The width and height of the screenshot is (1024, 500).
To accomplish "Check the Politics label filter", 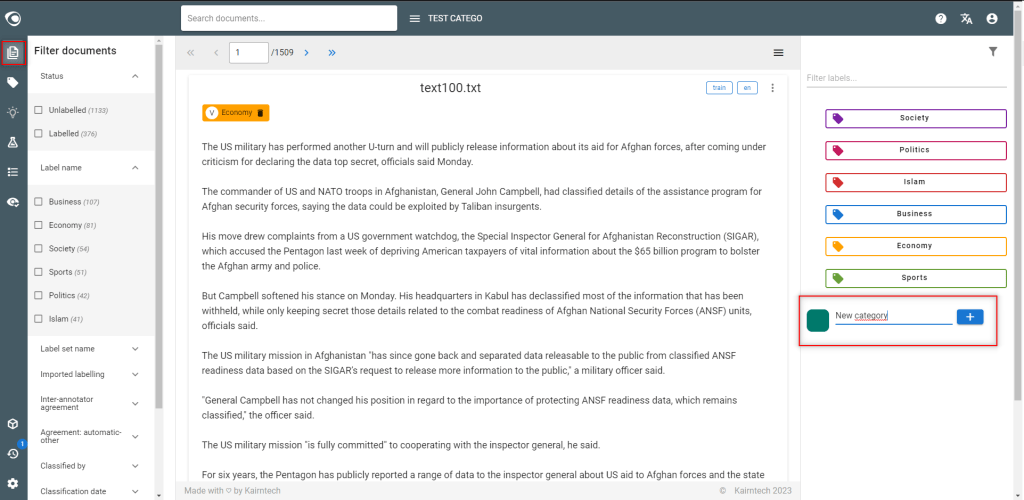I will 39,296.
